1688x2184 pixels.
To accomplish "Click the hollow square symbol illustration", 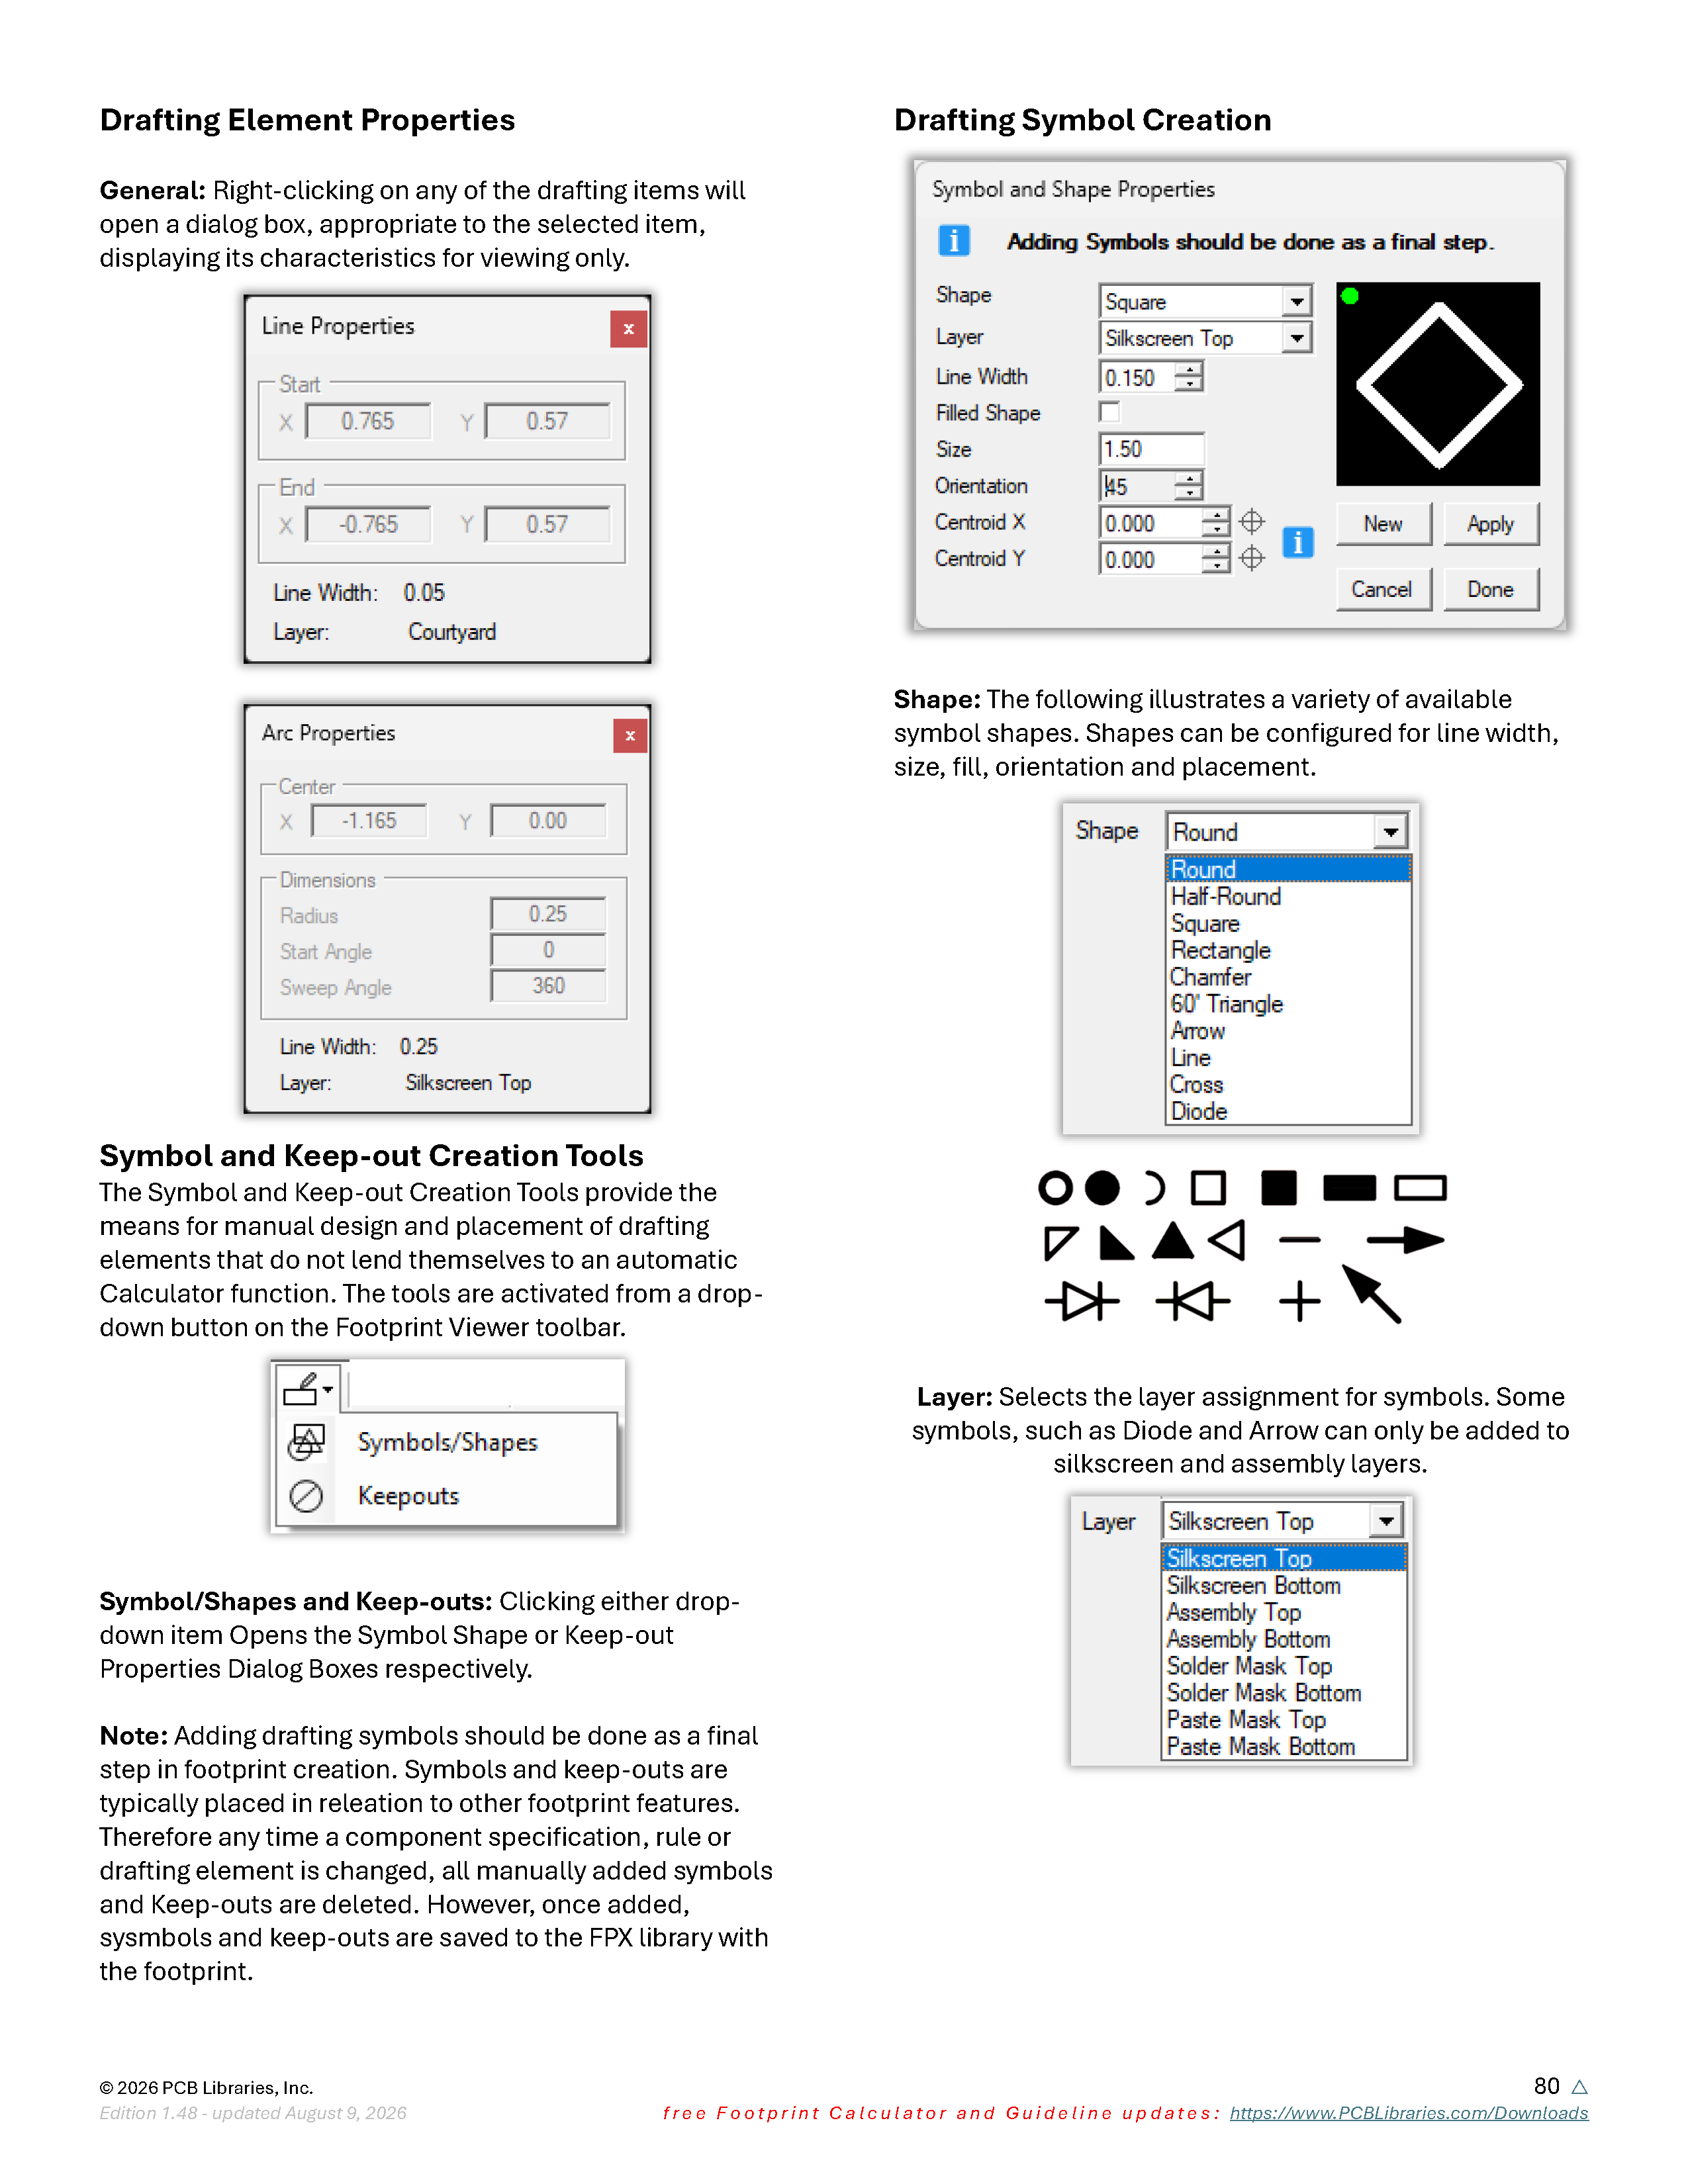I will pyautogui.click(x=1208, y=1188).
